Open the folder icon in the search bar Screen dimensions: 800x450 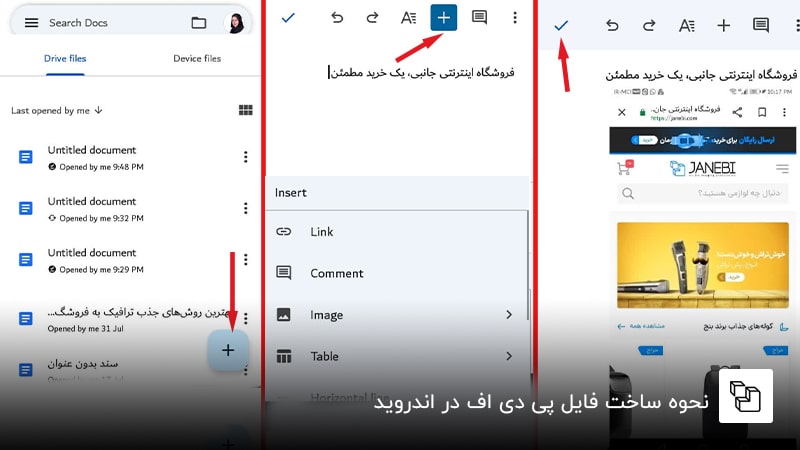point(198,23)
